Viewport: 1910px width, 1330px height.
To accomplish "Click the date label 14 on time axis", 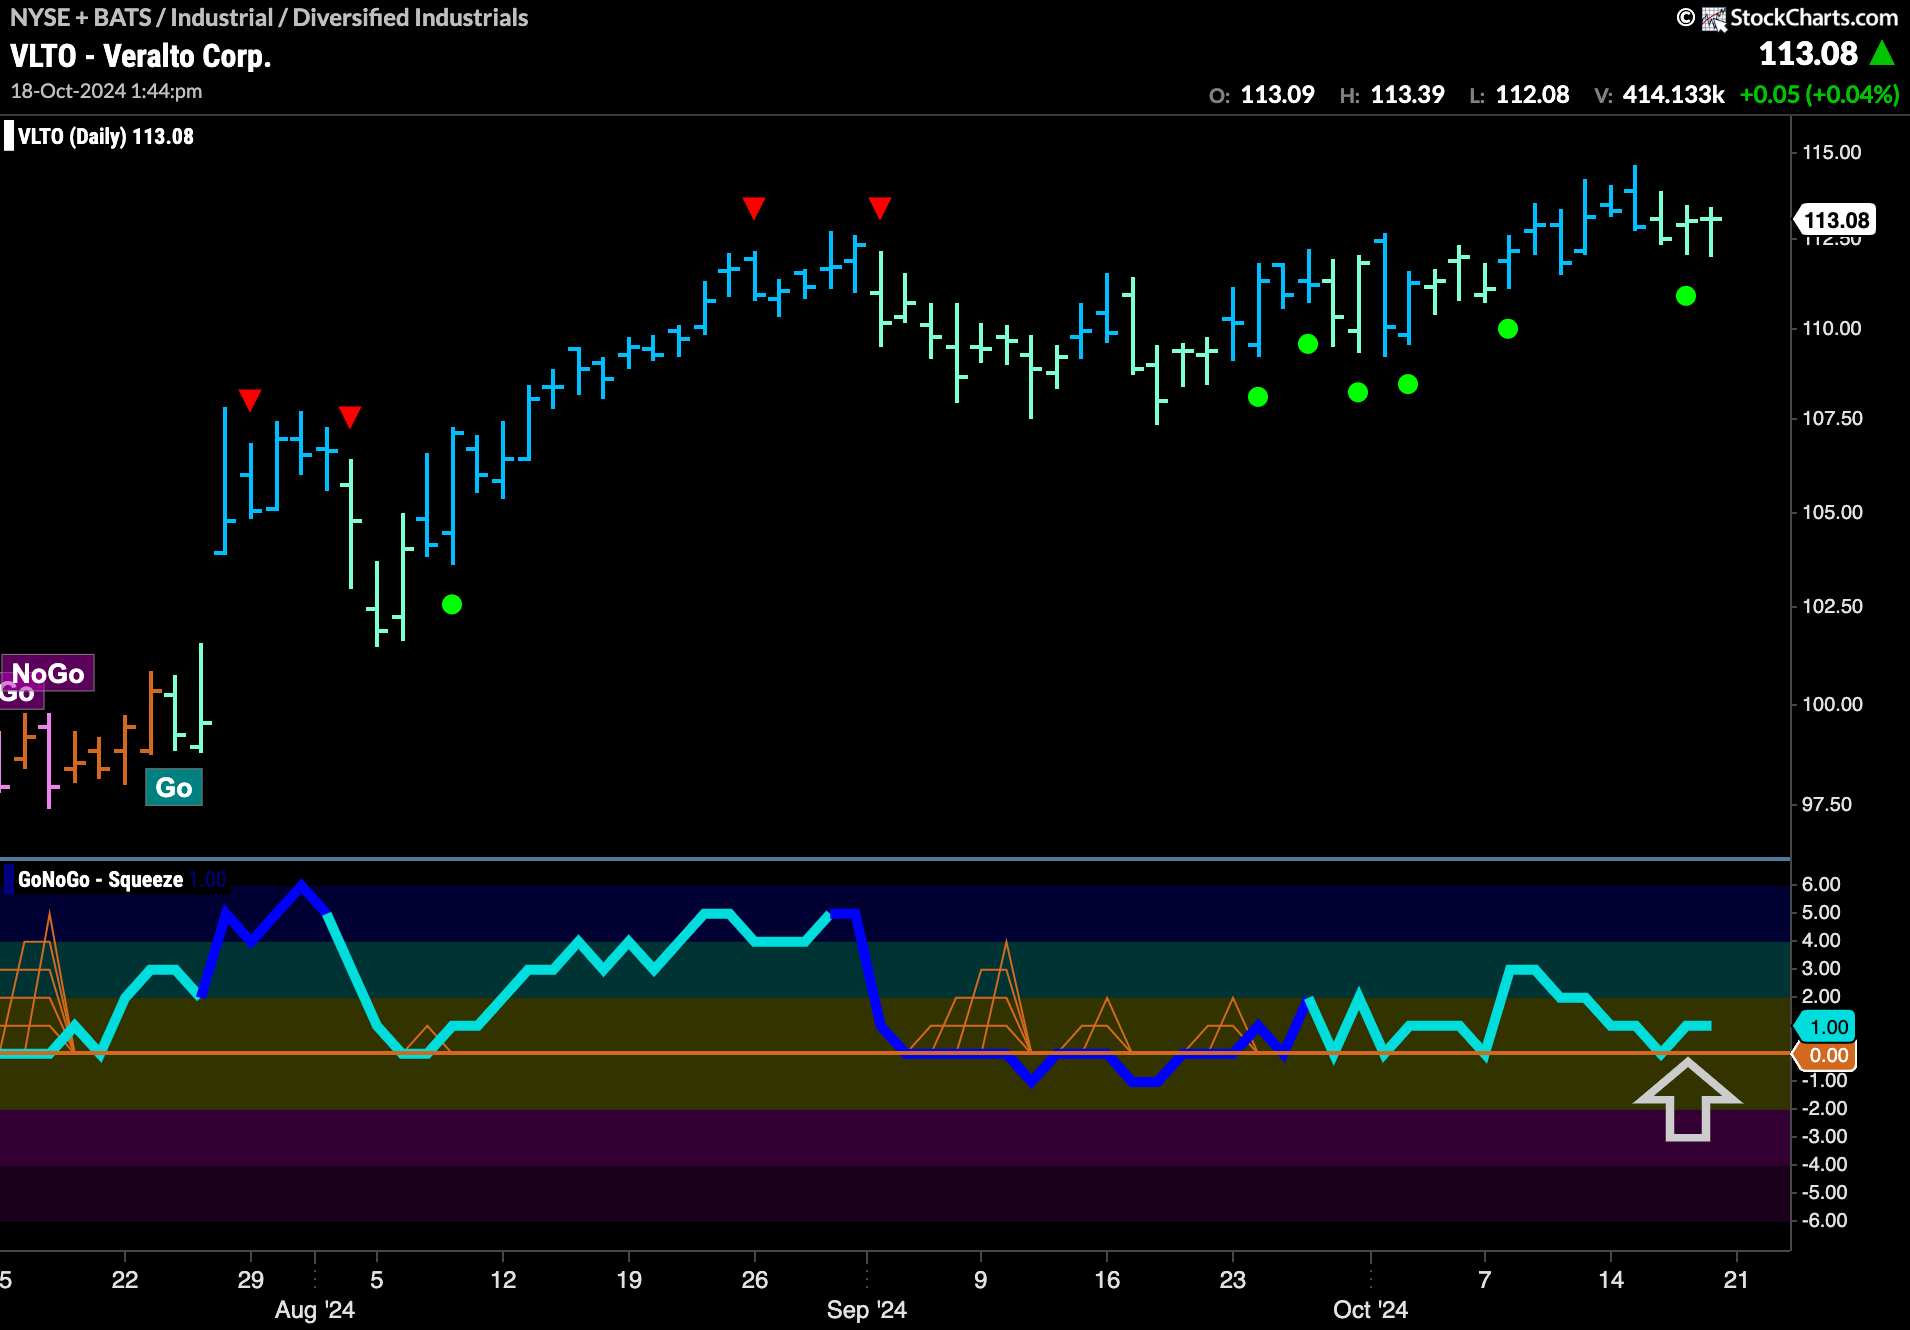I will coord(1611,1280).
